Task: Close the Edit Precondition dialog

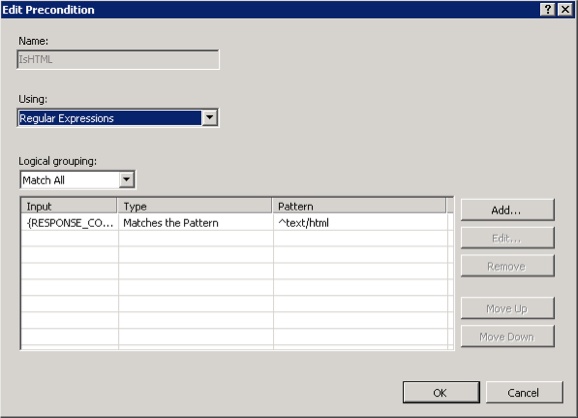Action: tap(565, 9)
